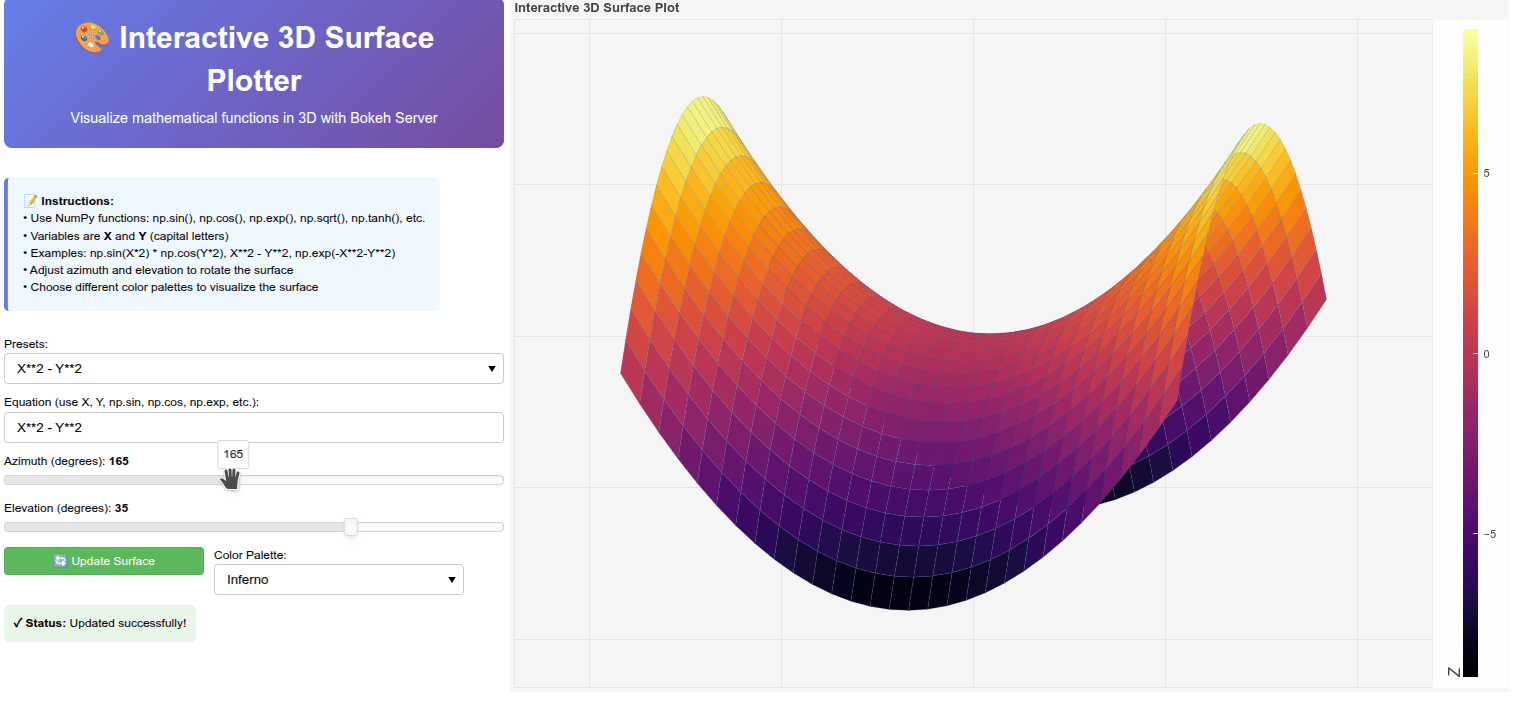Click the 5 tick label on the color bar
The height and width of the screenshot is (718, 1517).
(x=1486, y=173)
